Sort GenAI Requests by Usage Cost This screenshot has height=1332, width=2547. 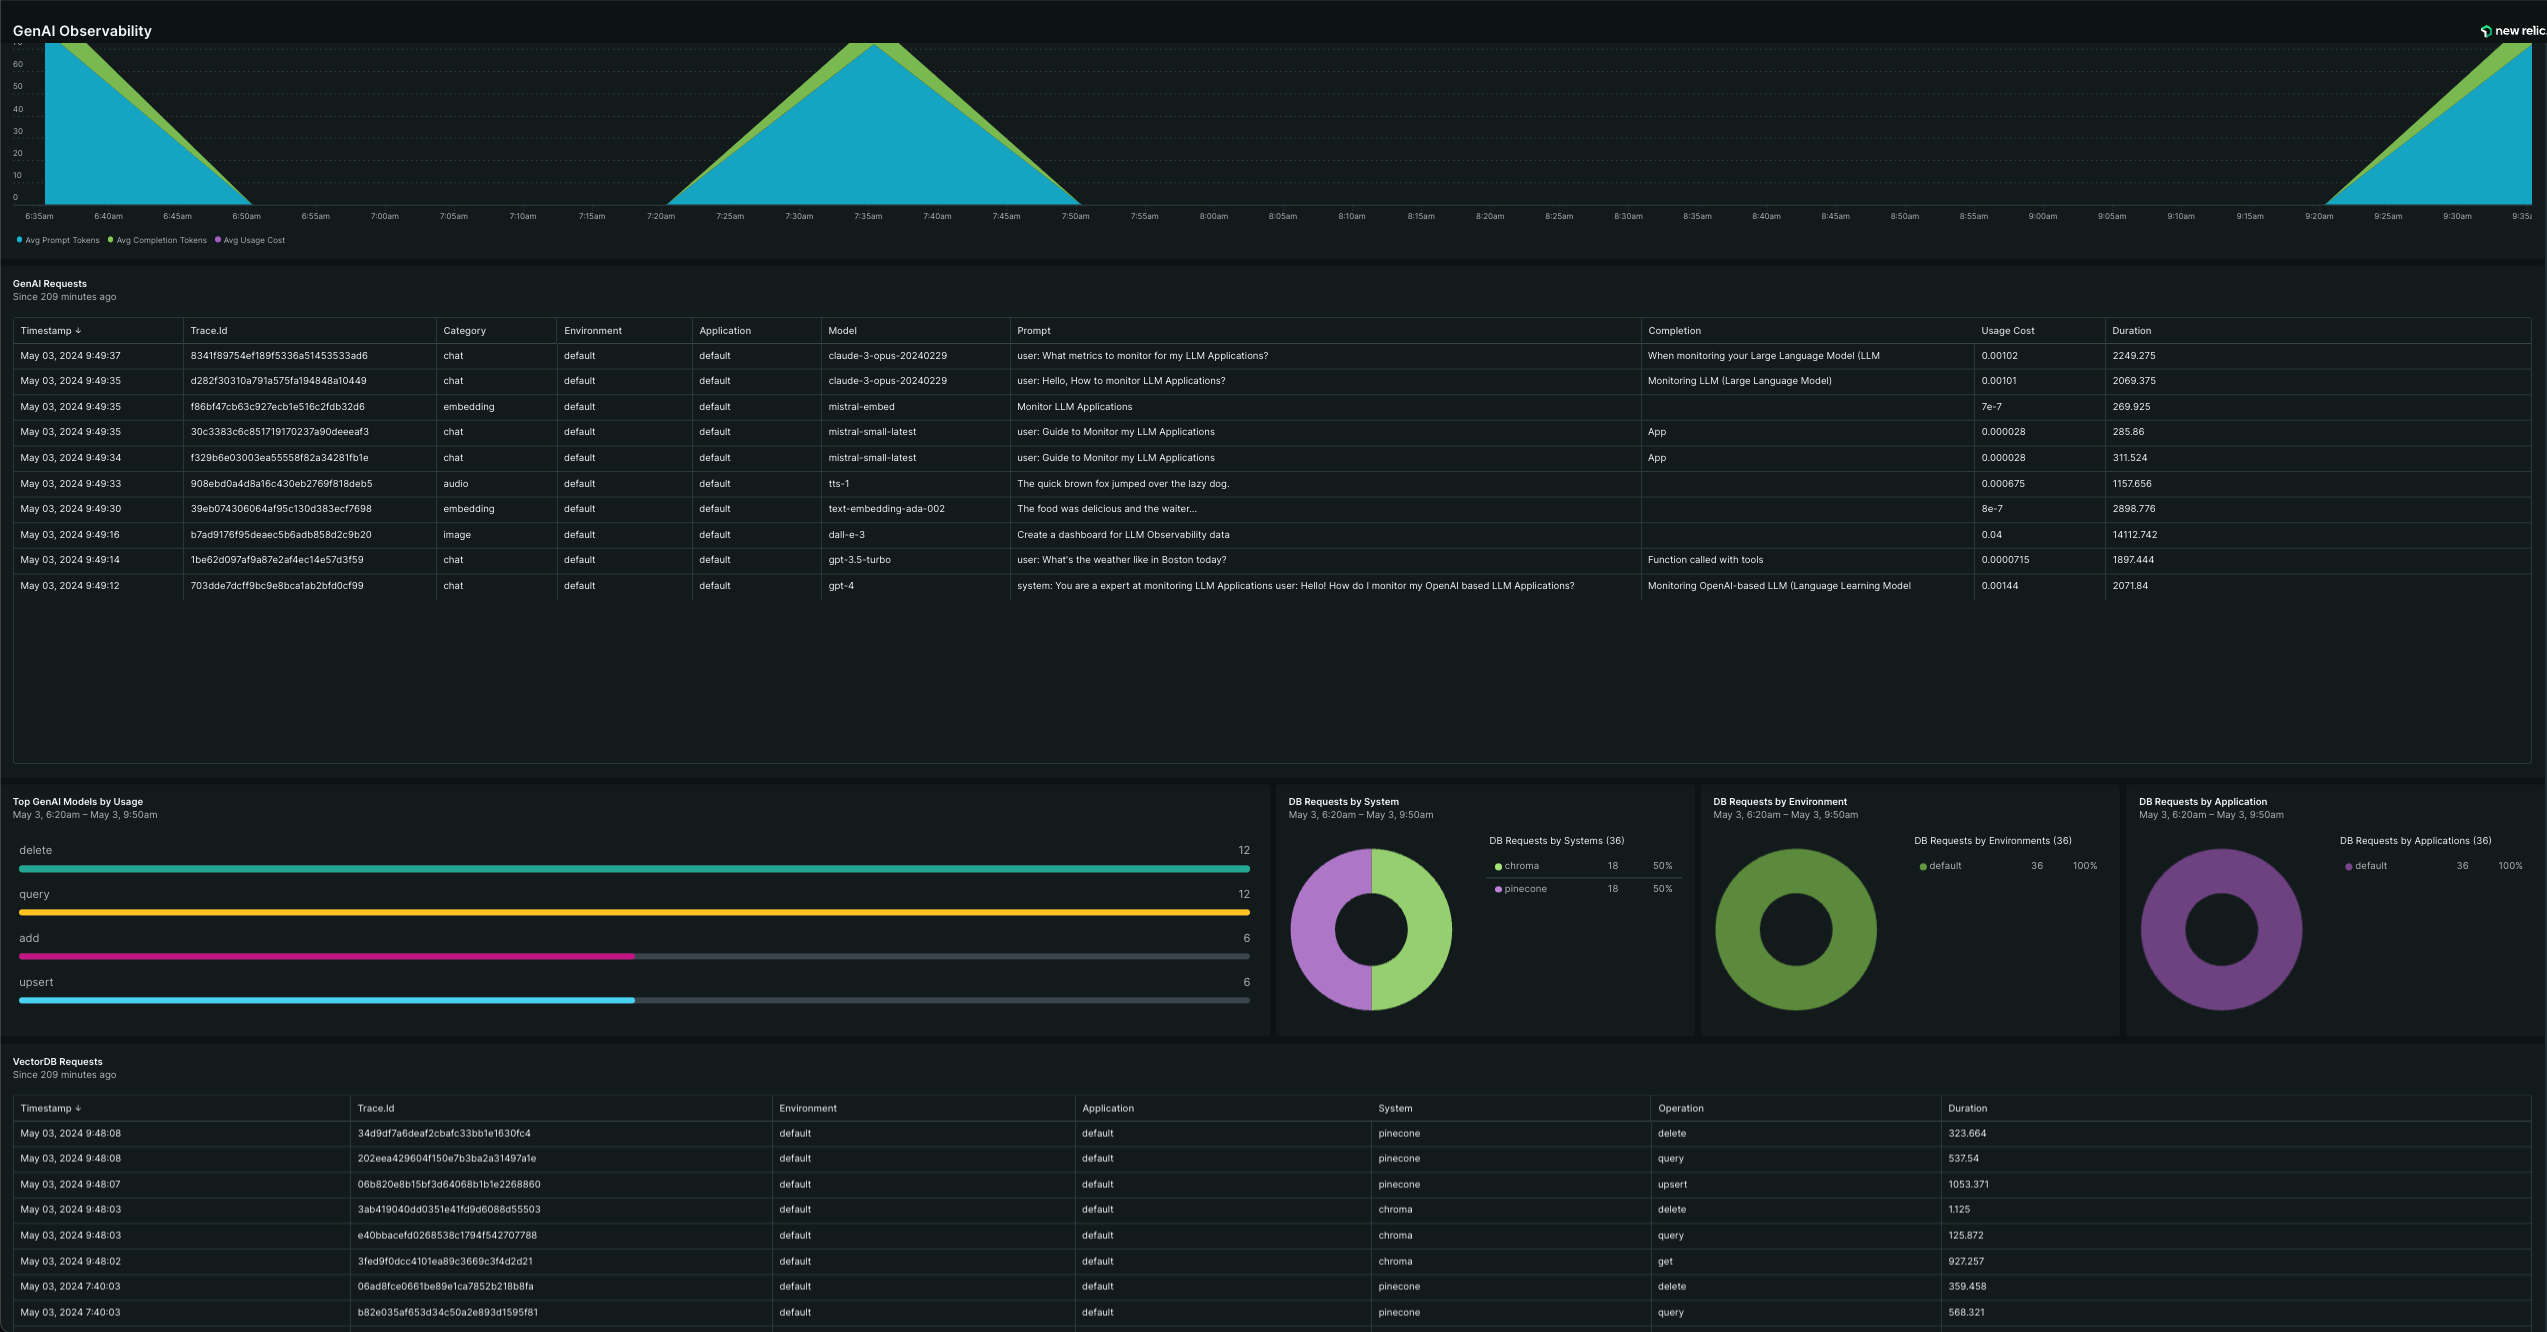coord(2007,331)
